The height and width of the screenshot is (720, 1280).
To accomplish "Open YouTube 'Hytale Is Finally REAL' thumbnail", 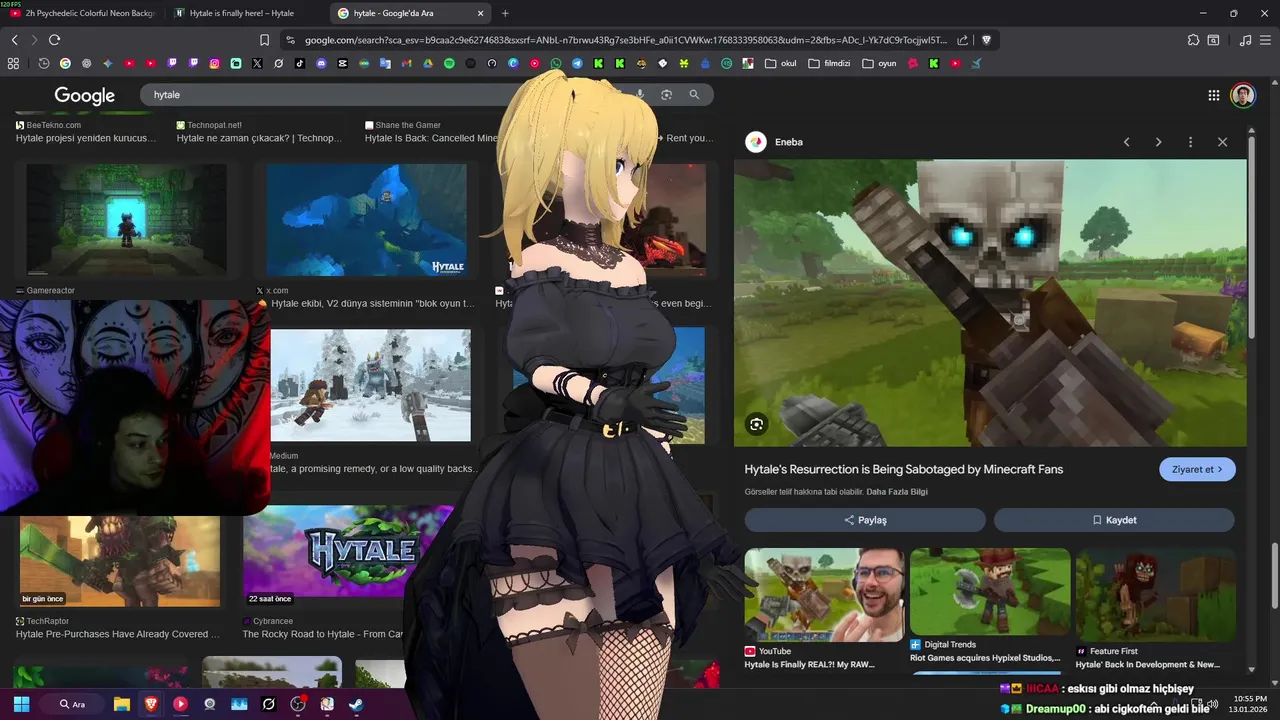I will point(824,595).
